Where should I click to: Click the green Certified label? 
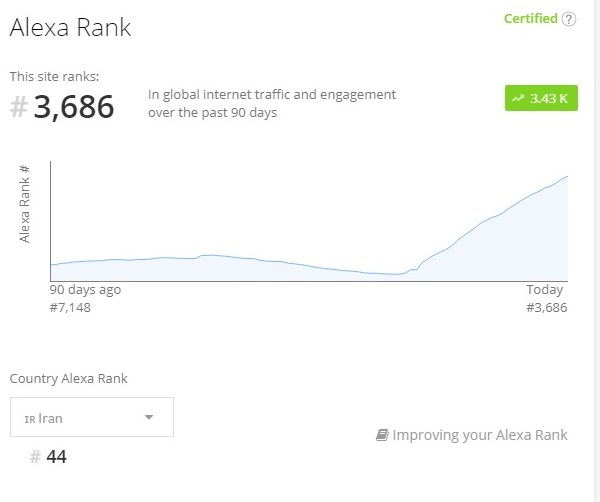[x=530, y=19]
